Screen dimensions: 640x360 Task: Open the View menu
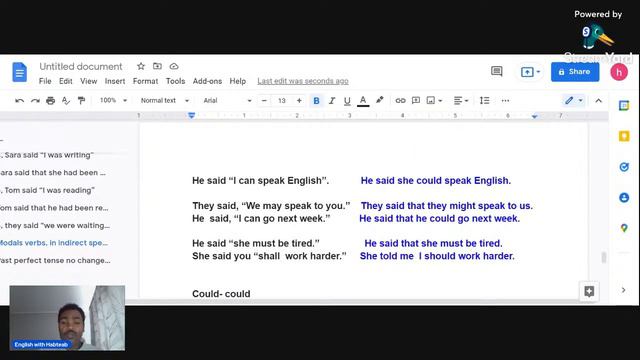coord(89,81)
